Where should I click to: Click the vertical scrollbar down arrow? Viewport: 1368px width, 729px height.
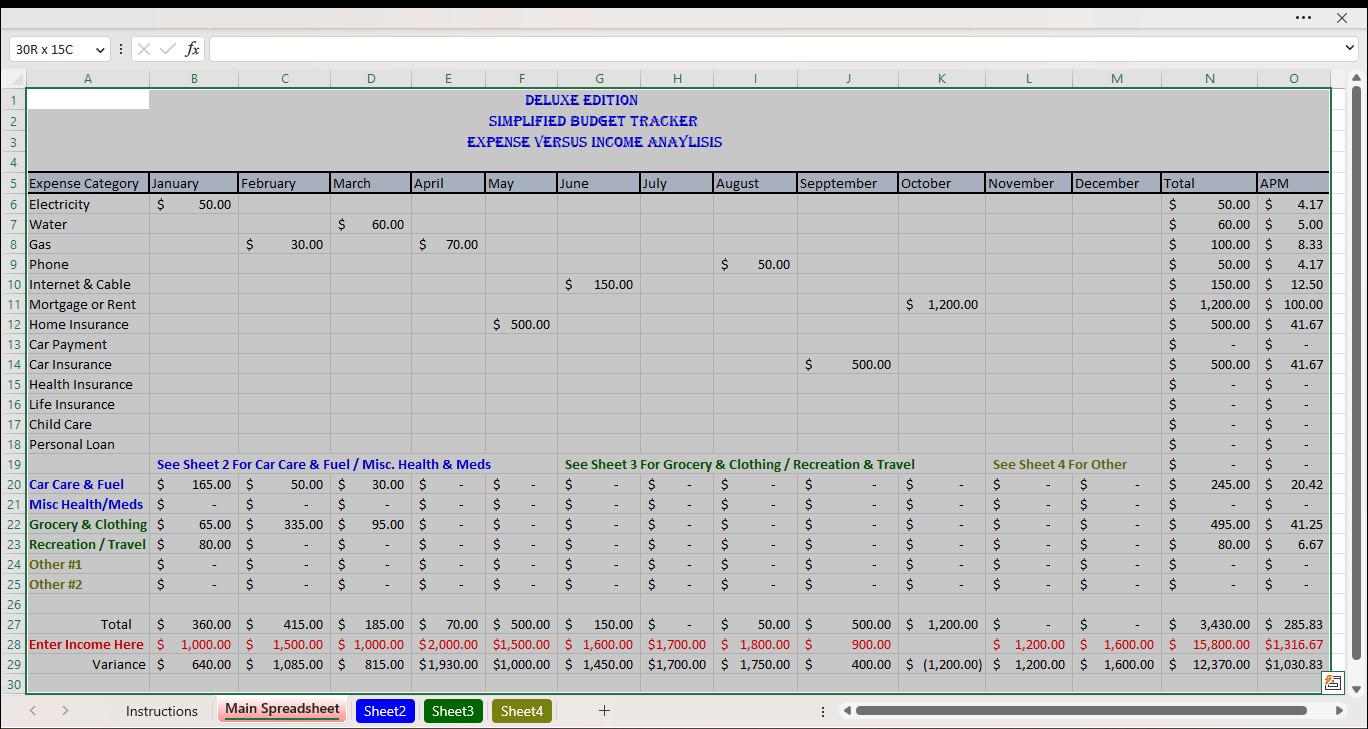click(1357, 688)
